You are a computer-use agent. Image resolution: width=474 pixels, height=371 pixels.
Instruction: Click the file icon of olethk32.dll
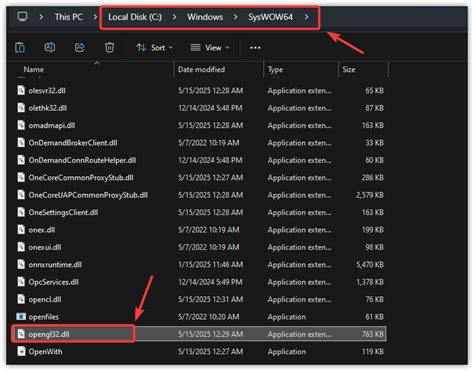pos(21,108)
